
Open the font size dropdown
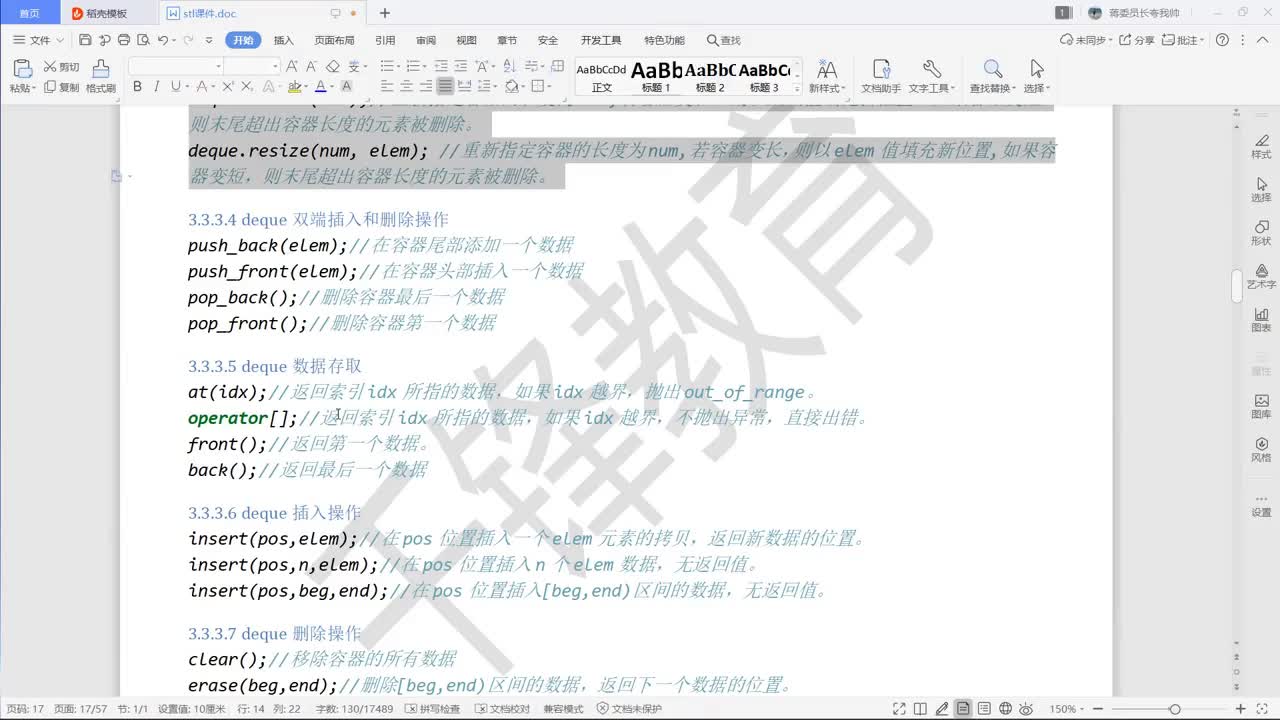(x=274, y=66)
